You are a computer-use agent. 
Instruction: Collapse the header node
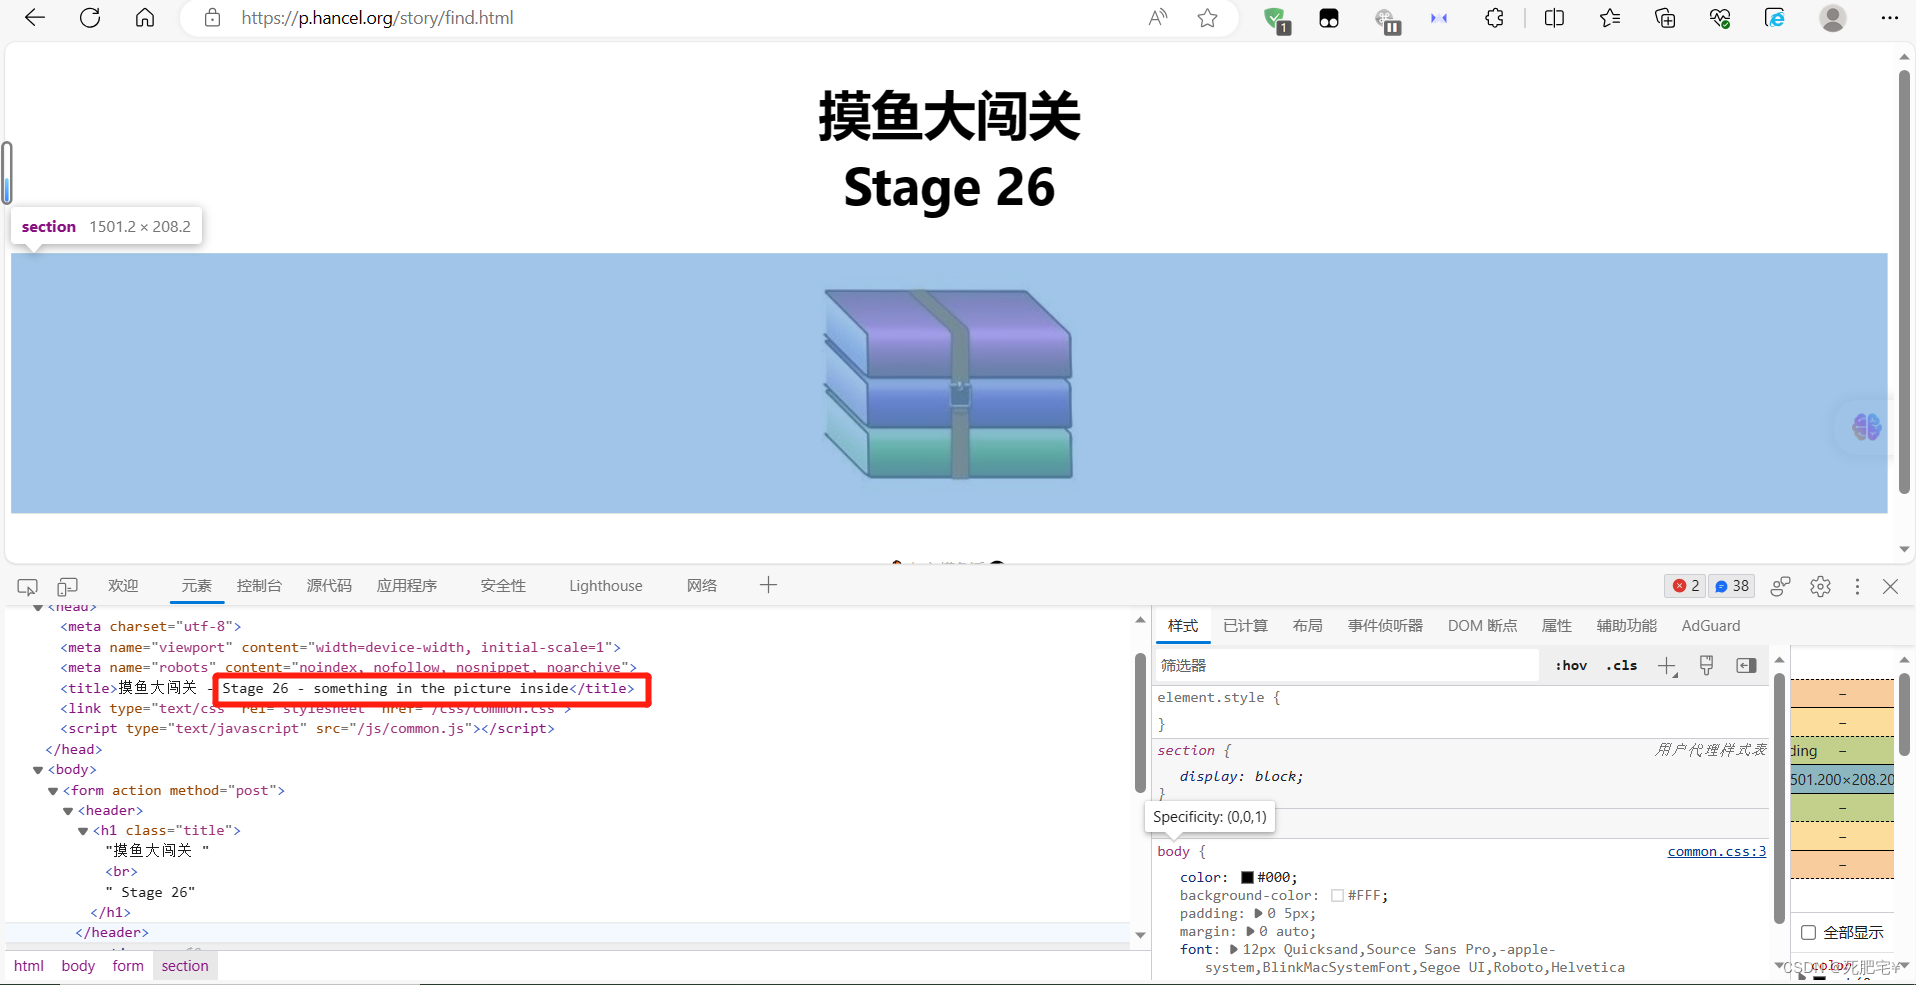[x=68, y=811]
